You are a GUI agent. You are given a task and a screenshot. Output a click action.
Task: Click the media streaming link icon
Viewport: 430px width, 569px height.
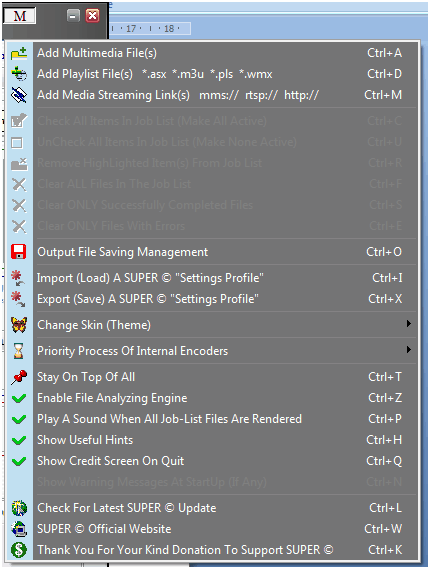coord(19,95)
